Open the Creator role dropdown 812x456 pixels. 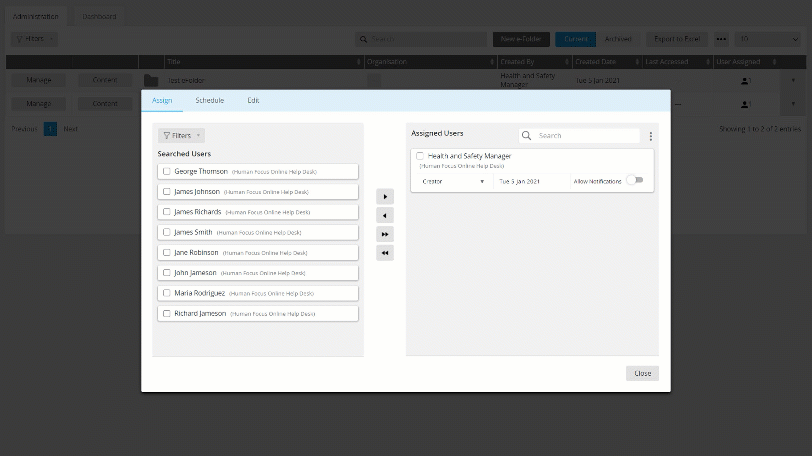click(x=453, y=182)
